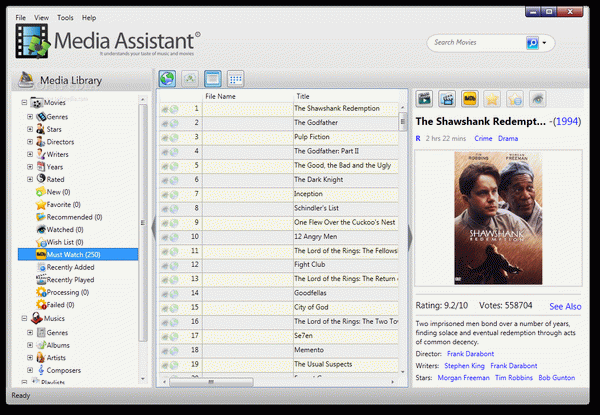
Task: Toggle watched status with the eye icon
Action: [538, 99]
